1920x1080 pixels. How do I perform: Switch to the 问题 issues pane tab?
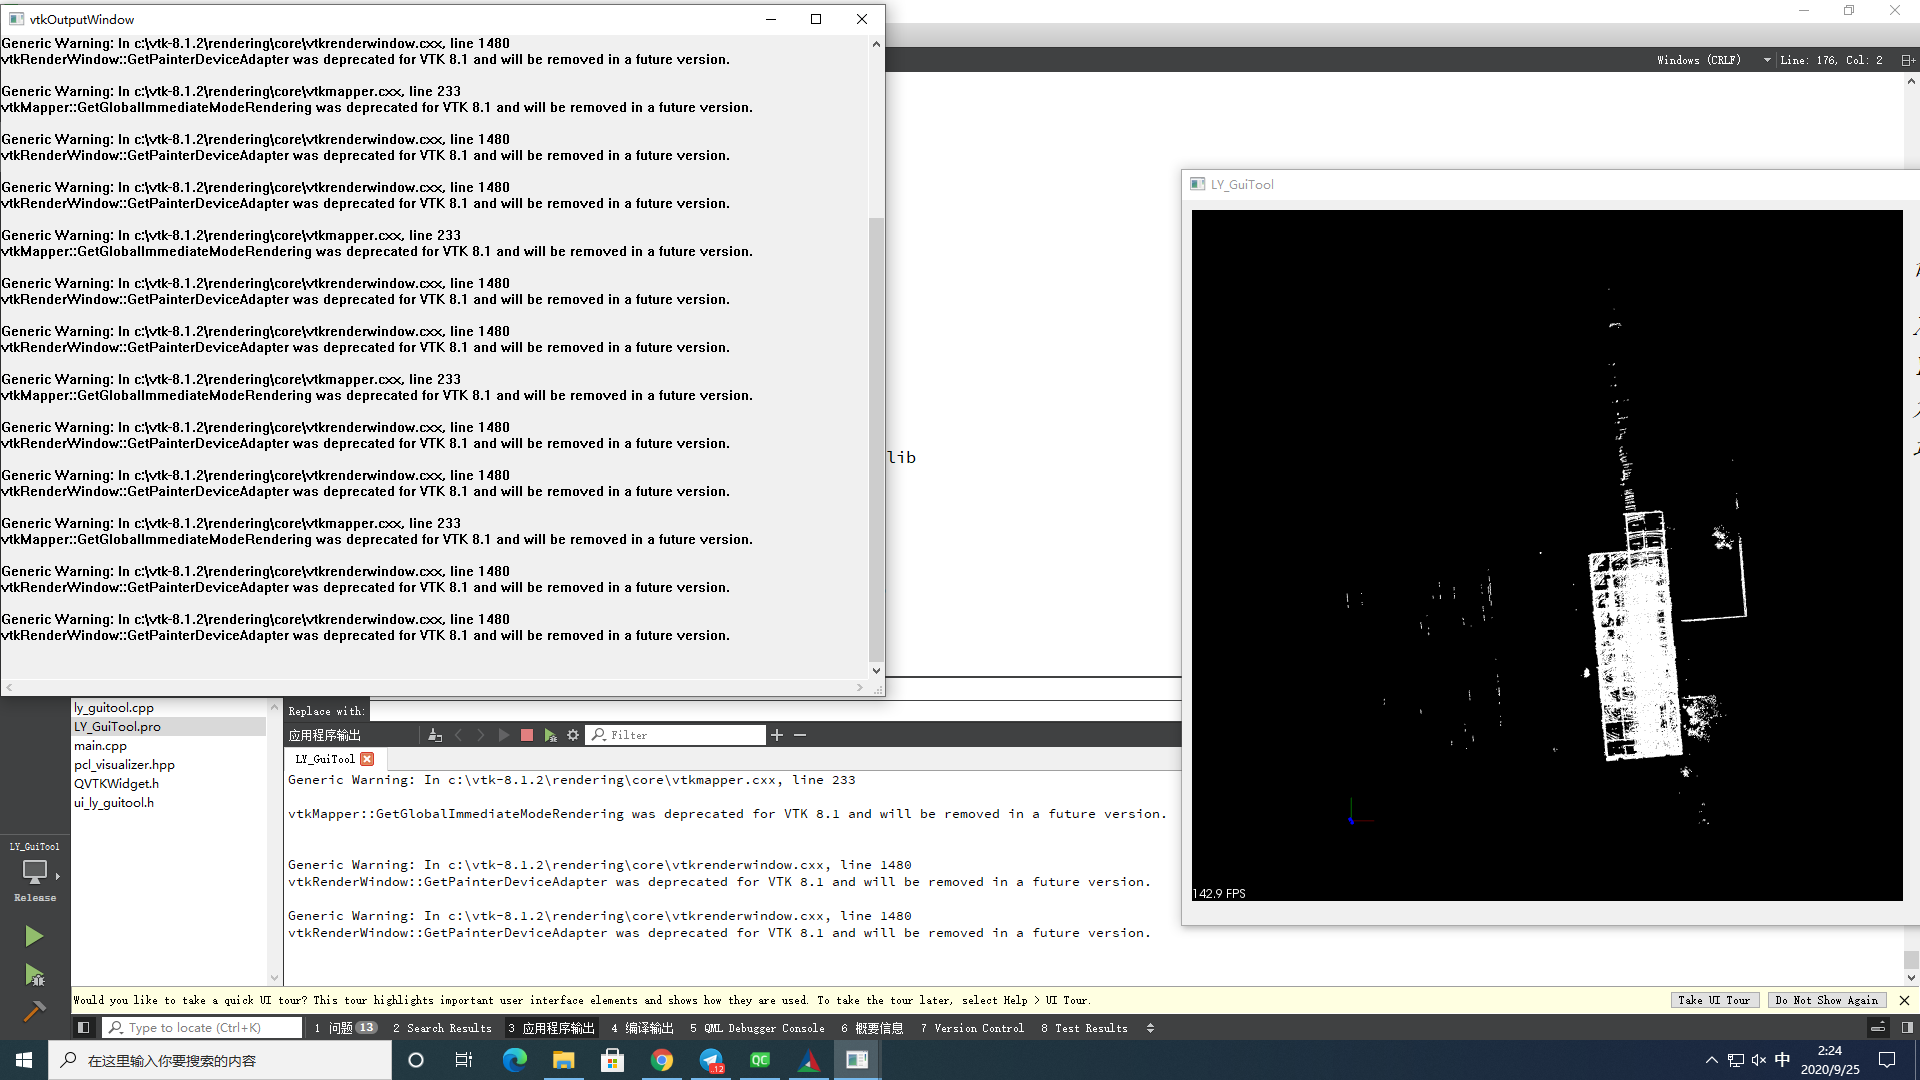click(x=345, y=1027)
